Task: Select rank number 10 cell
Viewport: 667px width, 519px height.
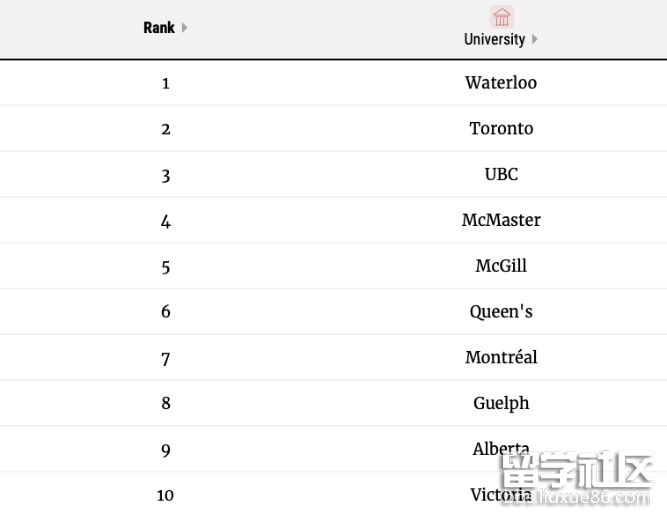Action: [165, 495]
